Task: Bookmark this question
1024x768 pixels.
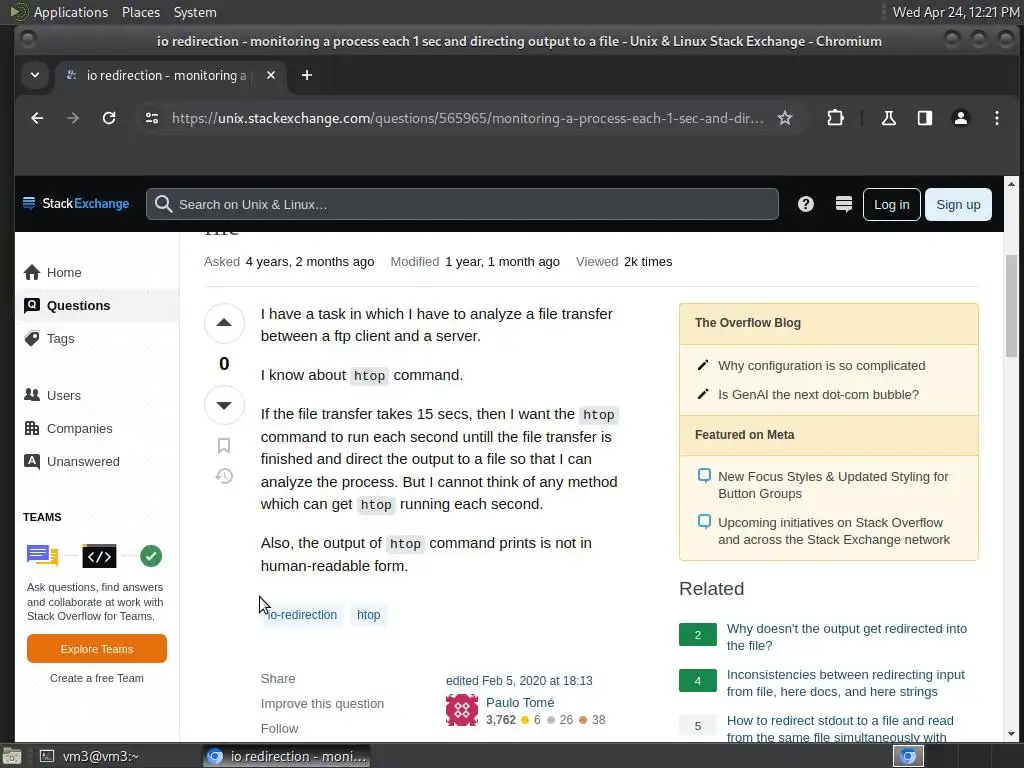Action: pyautogui.click(x=224, y=445)
